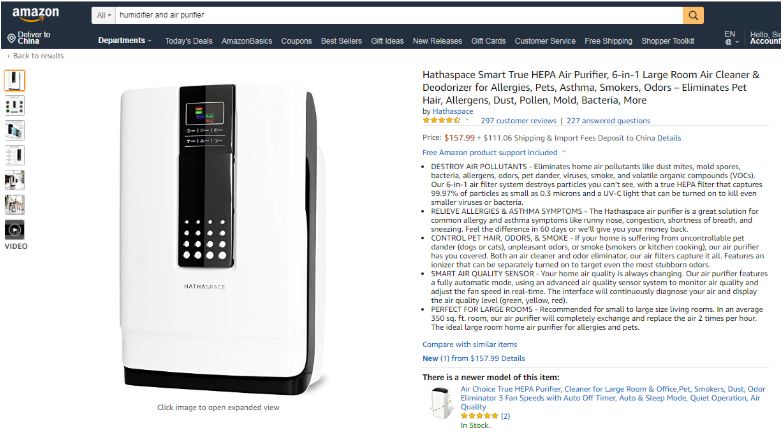Select the first product image thumbnail
783x437 pixels.
[x=14, y=80]
